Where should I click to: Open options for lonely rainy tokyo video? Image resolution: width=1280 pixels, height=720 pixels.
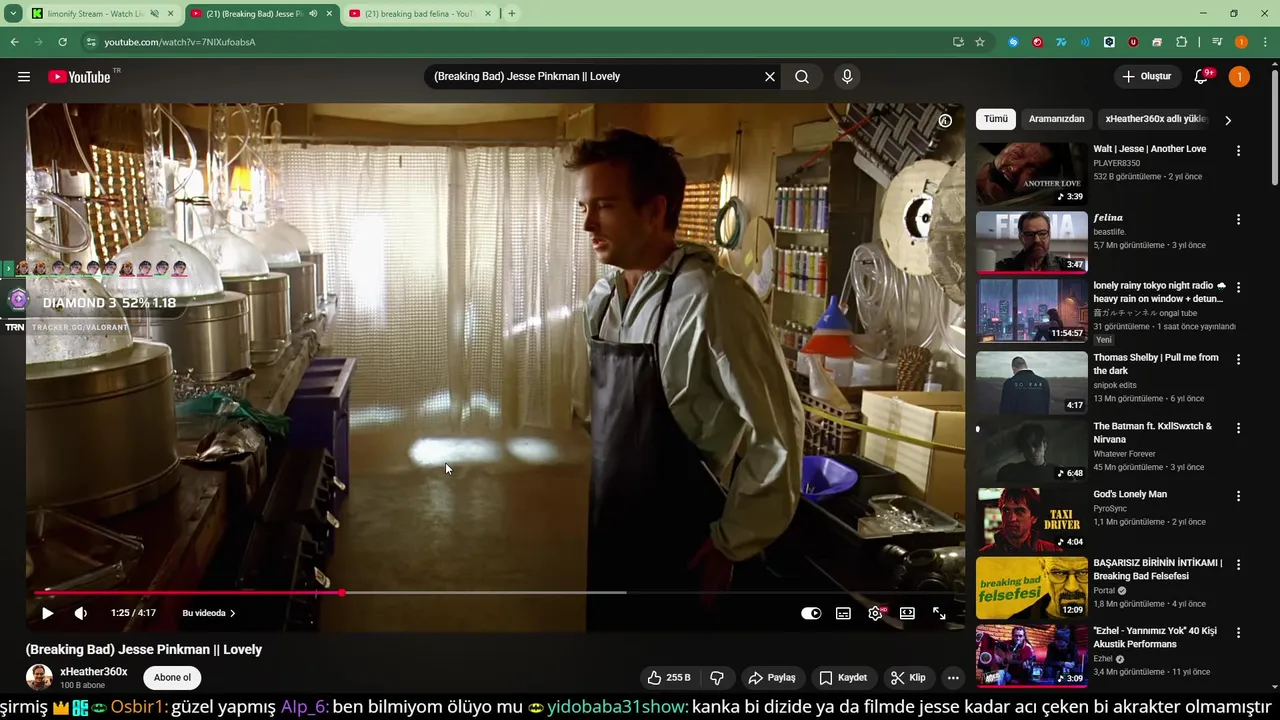click(x=1238, y=287)
